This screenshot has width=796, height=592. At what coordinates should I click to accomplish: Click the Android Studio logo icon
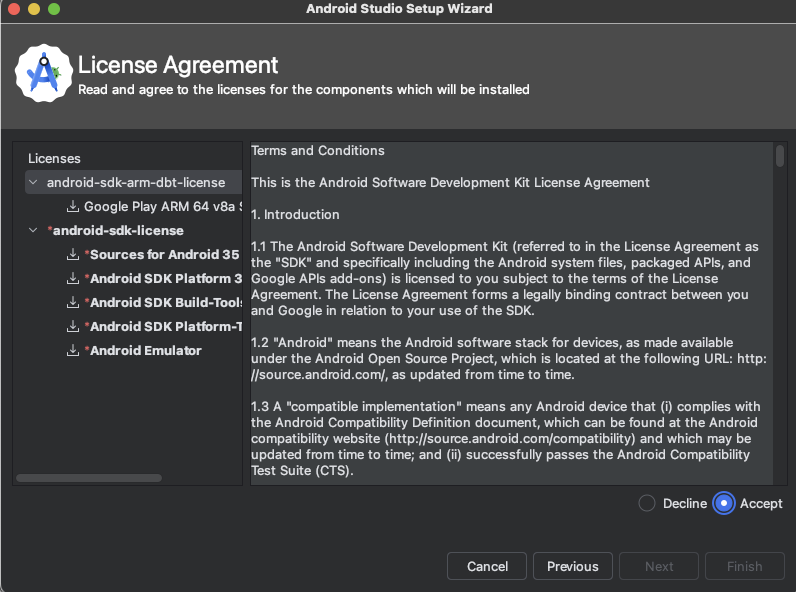coord(44,73)
